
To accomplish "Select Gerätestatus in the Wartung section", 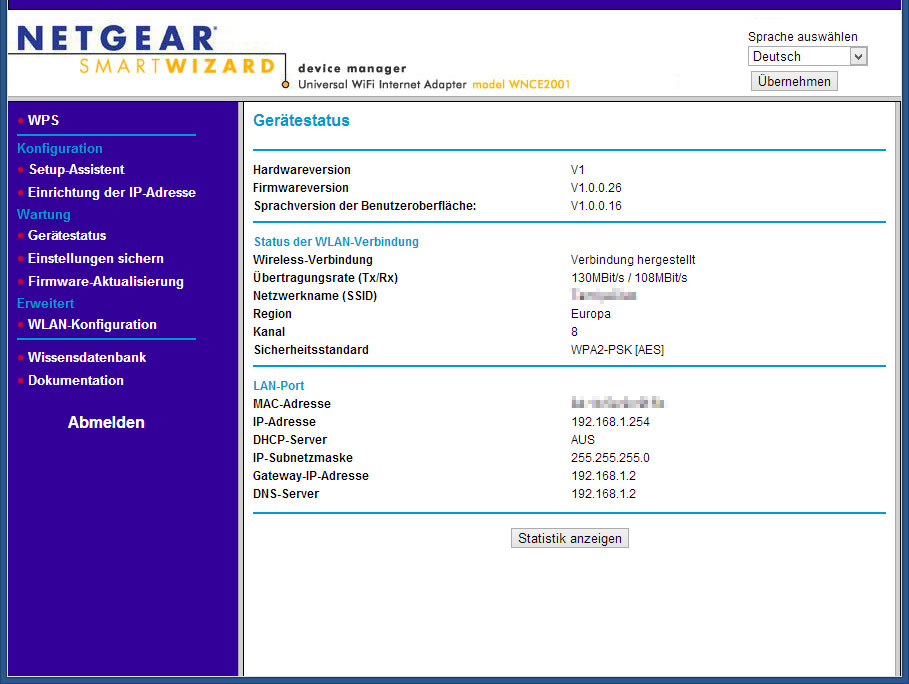I will tap(67, 235).
